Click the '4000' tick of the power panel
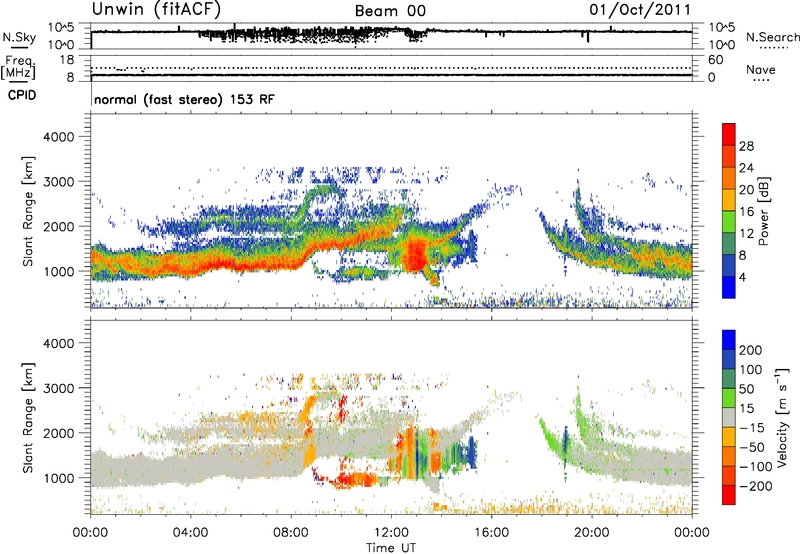Image resolution: width=800 pixels, height=554 pixels. coord(59,137)
